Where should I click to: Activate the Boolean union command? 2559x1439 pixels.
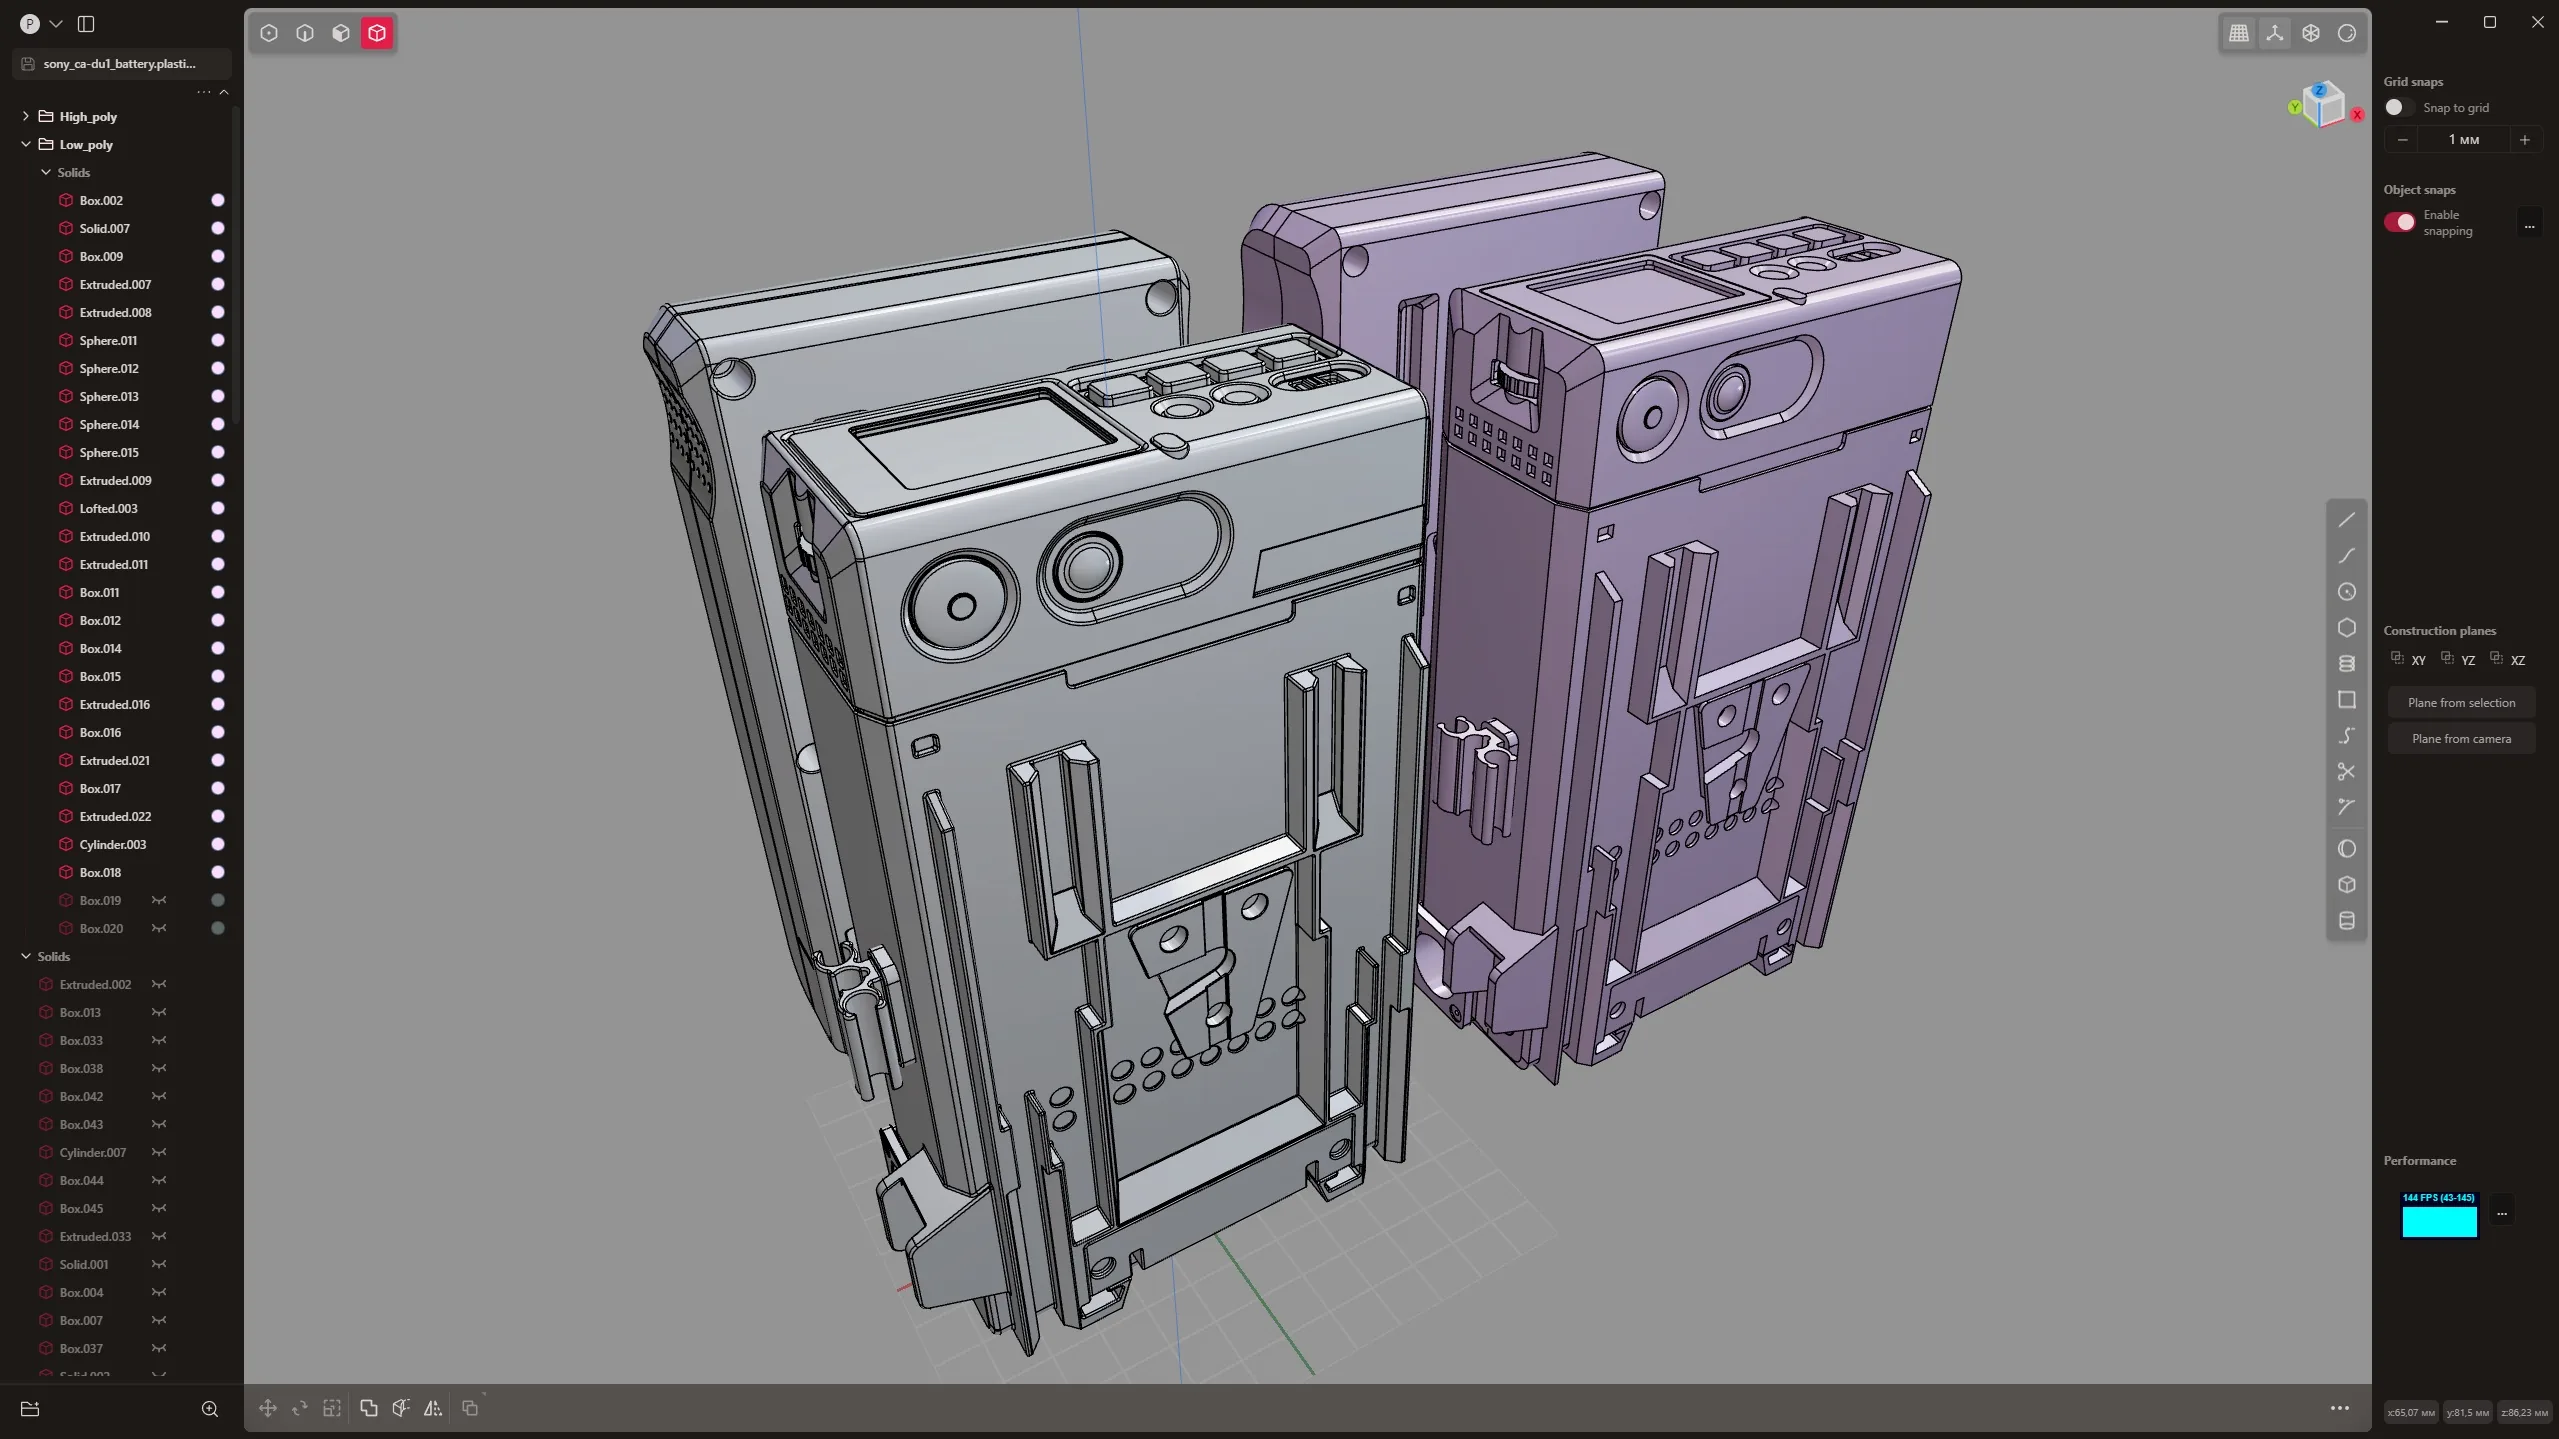coord(369,1408)
